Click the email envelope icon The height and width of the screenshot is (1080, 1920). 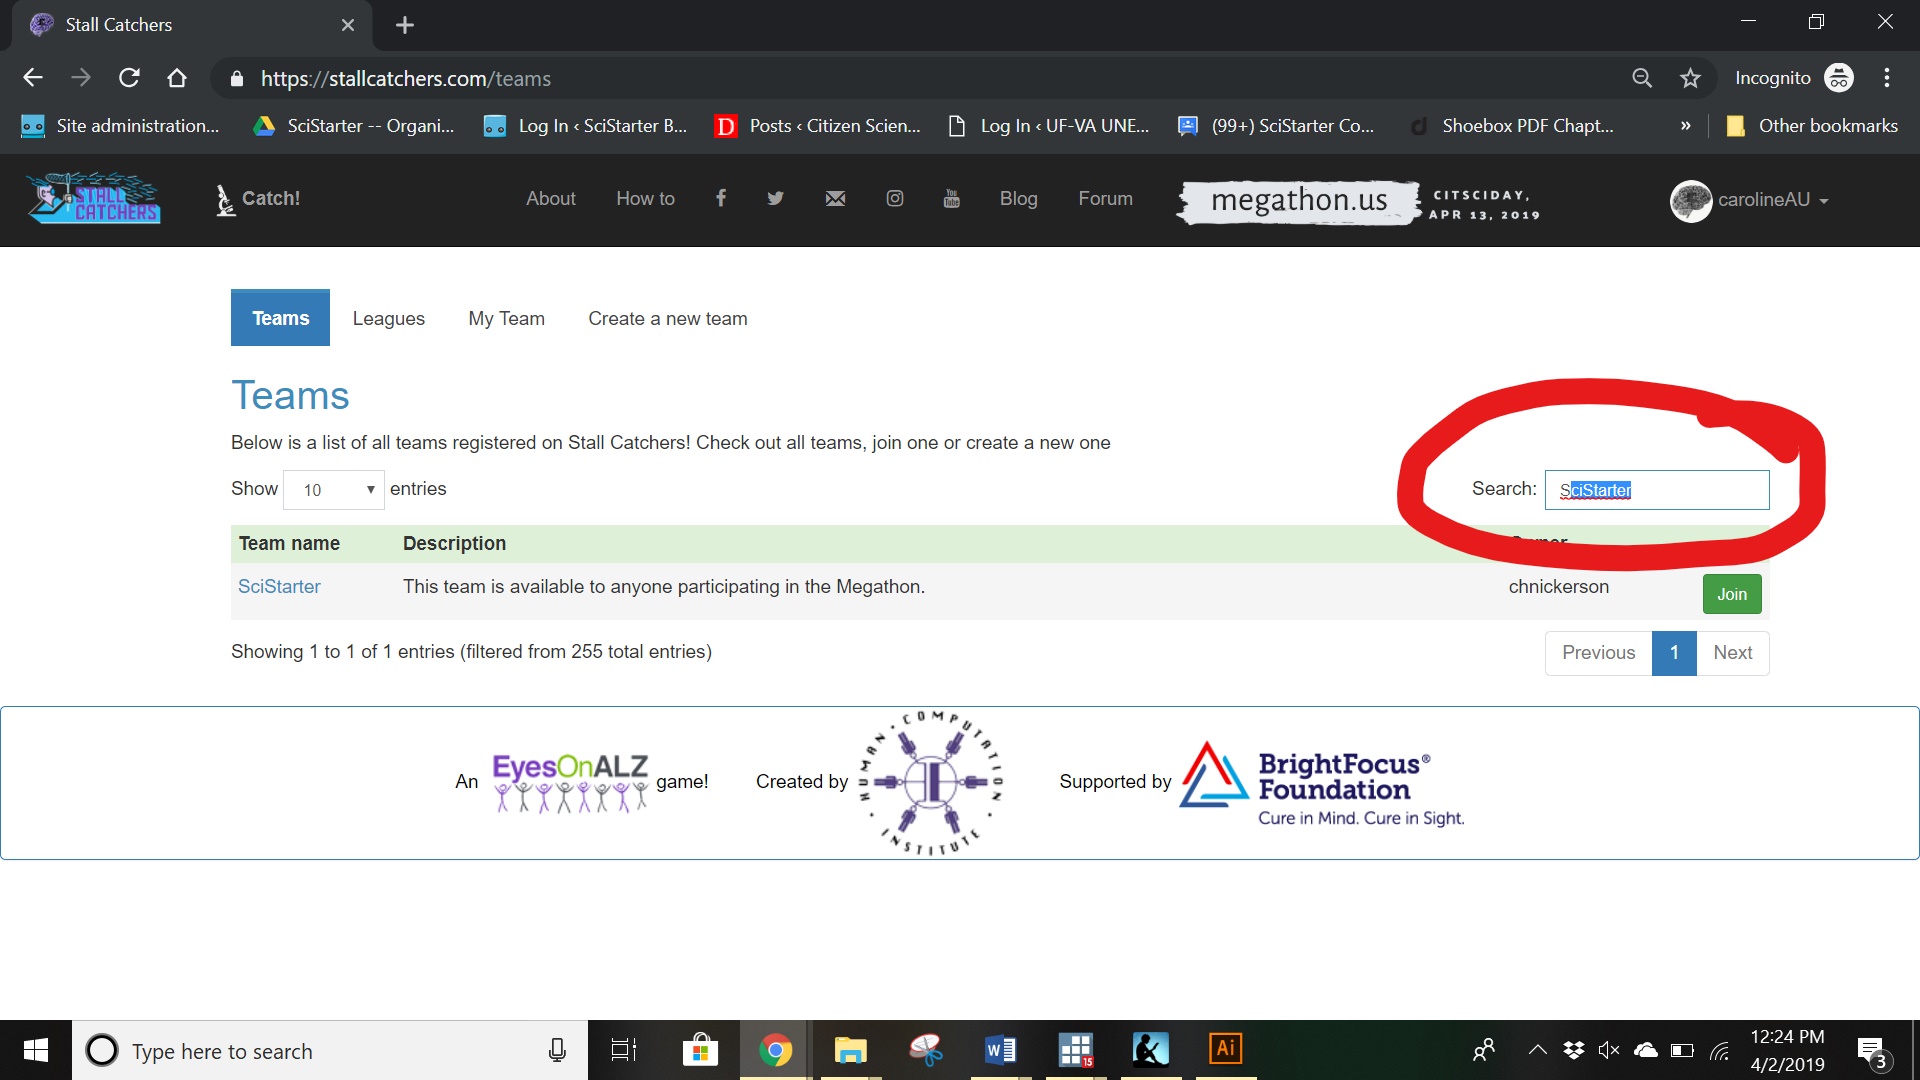pyautogui.click(x=835, y=198)
